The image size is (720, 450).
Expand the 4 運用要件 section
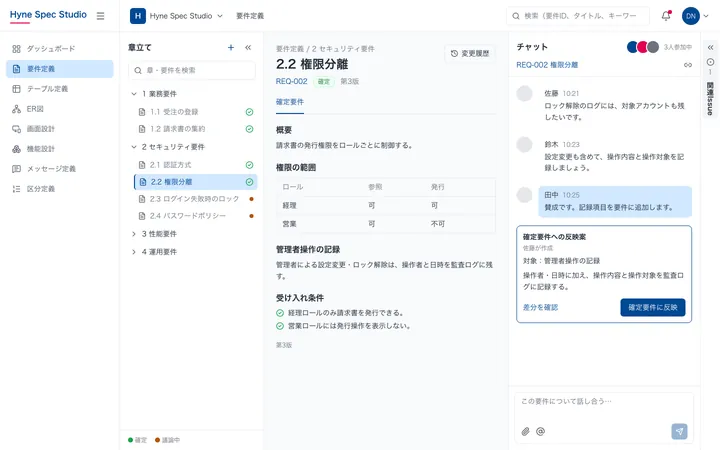pyautogui.click(x=134, y=252)
